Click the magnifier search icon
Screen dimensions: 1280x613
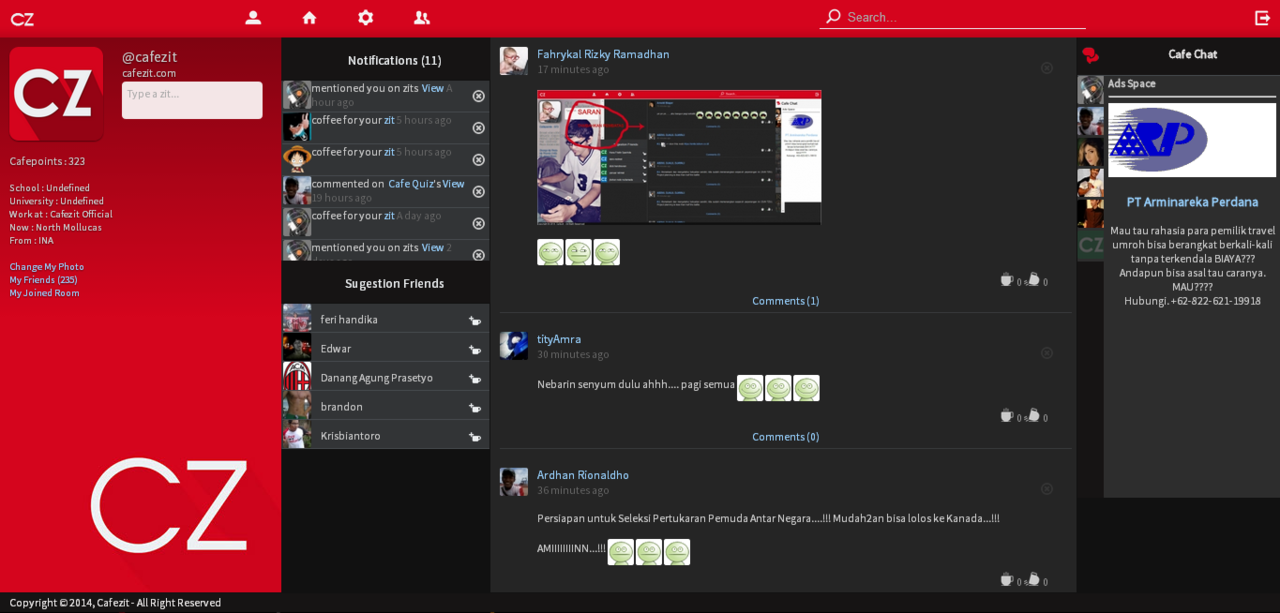pyautogui.click(x=833, y=16)
